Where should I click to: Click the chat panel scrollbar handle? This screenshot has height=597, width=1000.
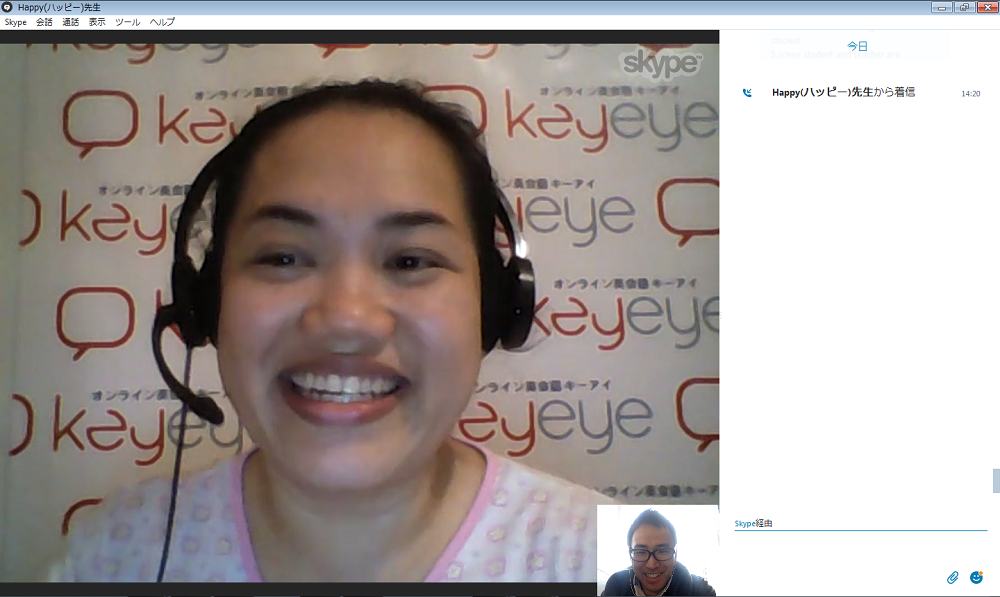point(996,481)
